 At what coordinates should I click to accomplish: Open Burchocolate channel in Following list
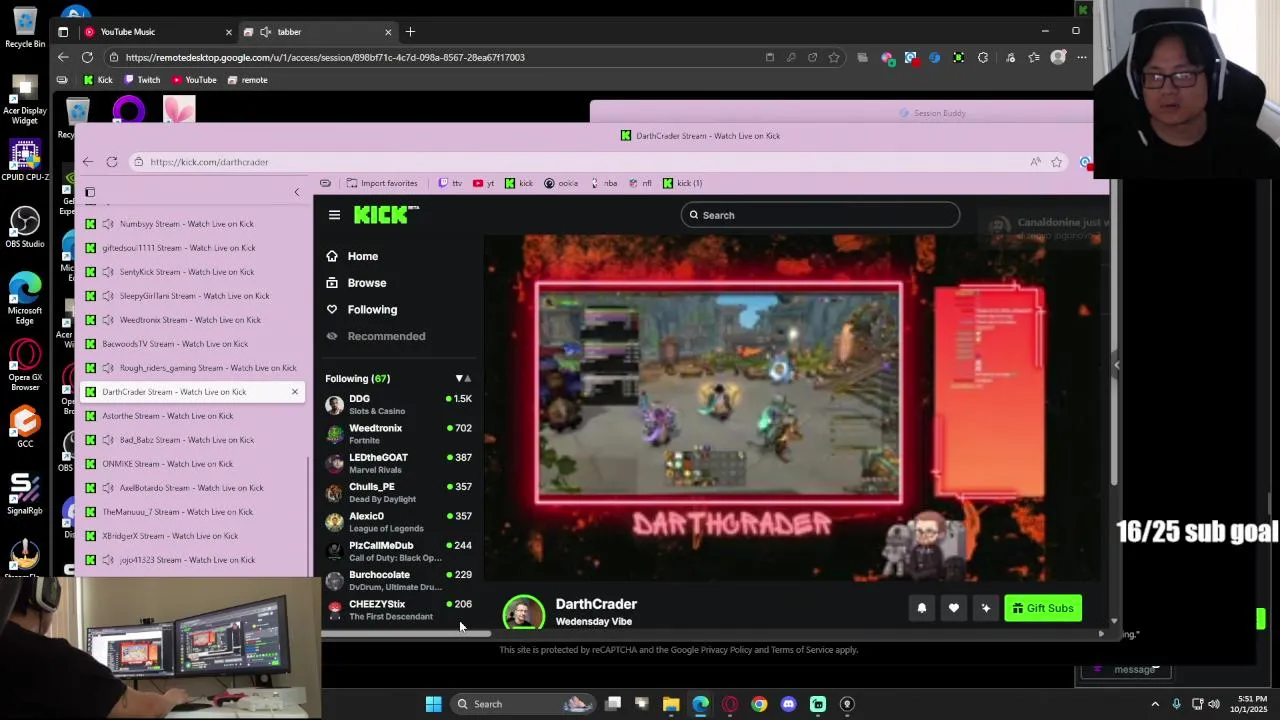(398, 580)
